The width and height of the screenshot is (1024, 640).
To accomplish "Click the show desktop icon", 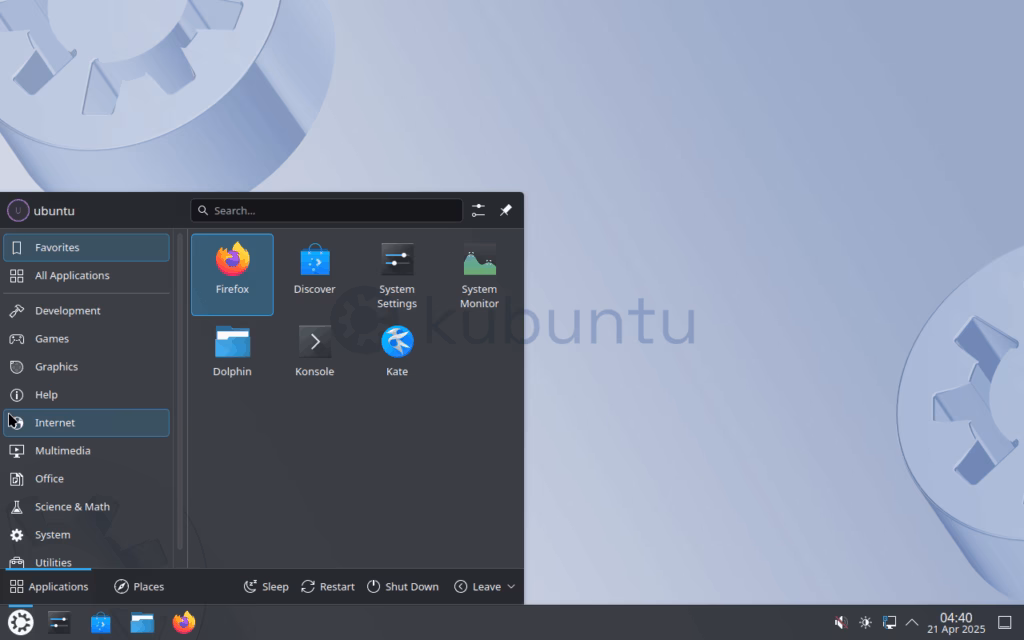I will tap(1005, 622).
